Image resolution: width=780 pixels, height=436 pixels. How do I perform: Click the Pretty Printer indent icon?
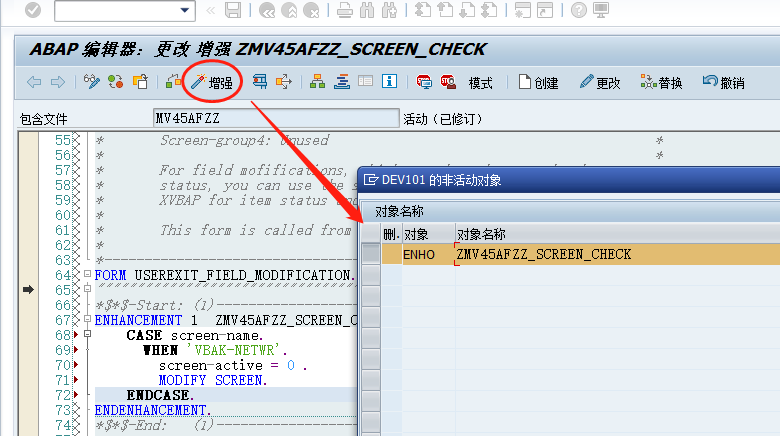[x=341, y=82]
